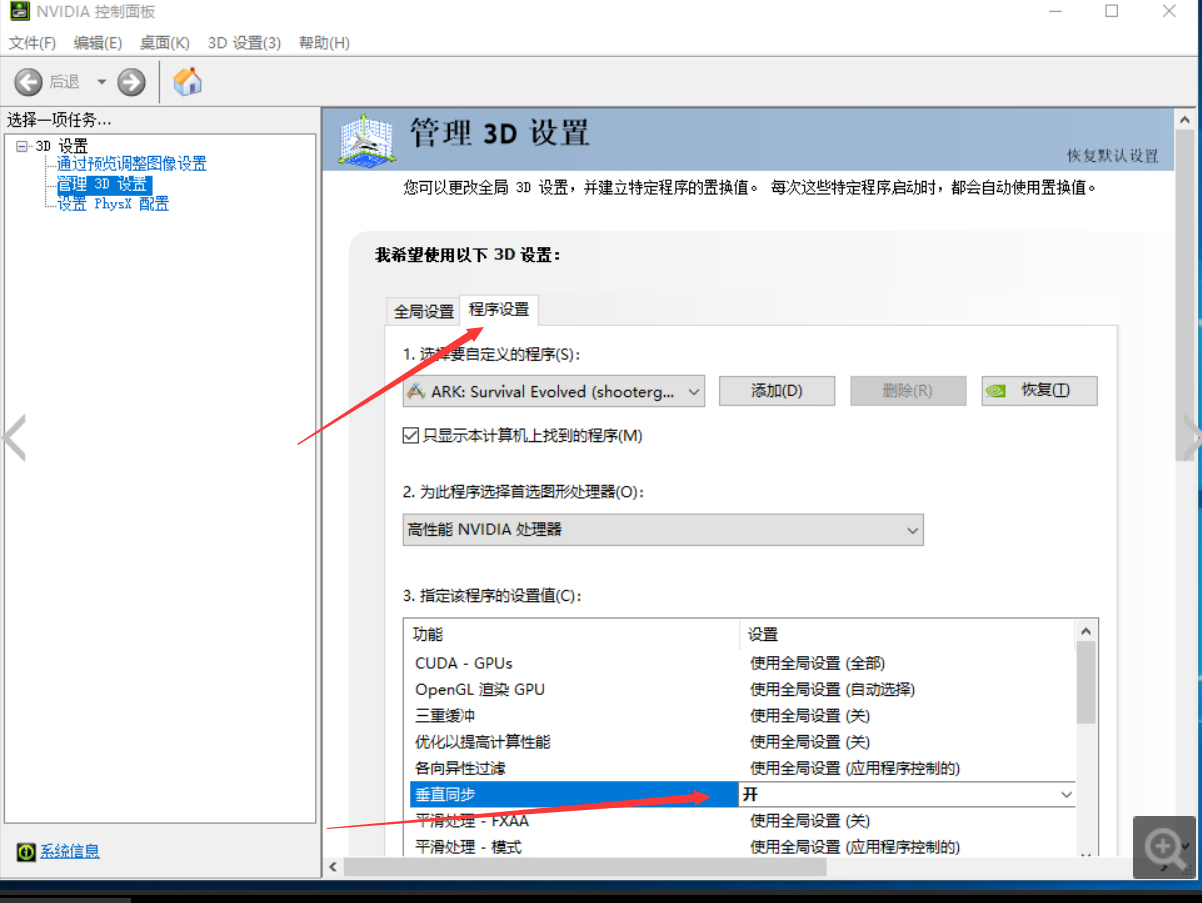
Task: Click the 添加 button
Action: pyautogui.click(x=776, y=391)
